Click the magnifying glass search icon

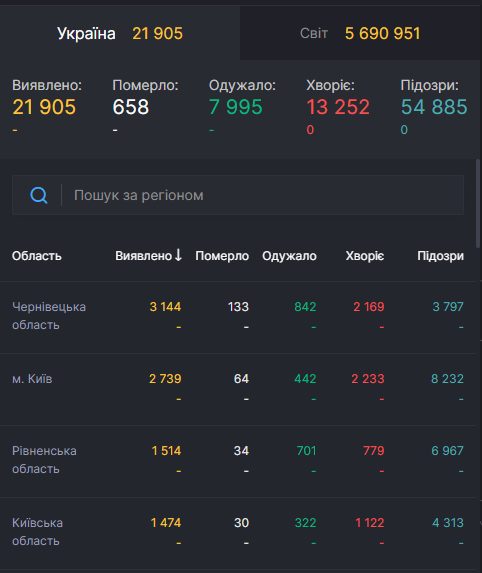point(38,195)
